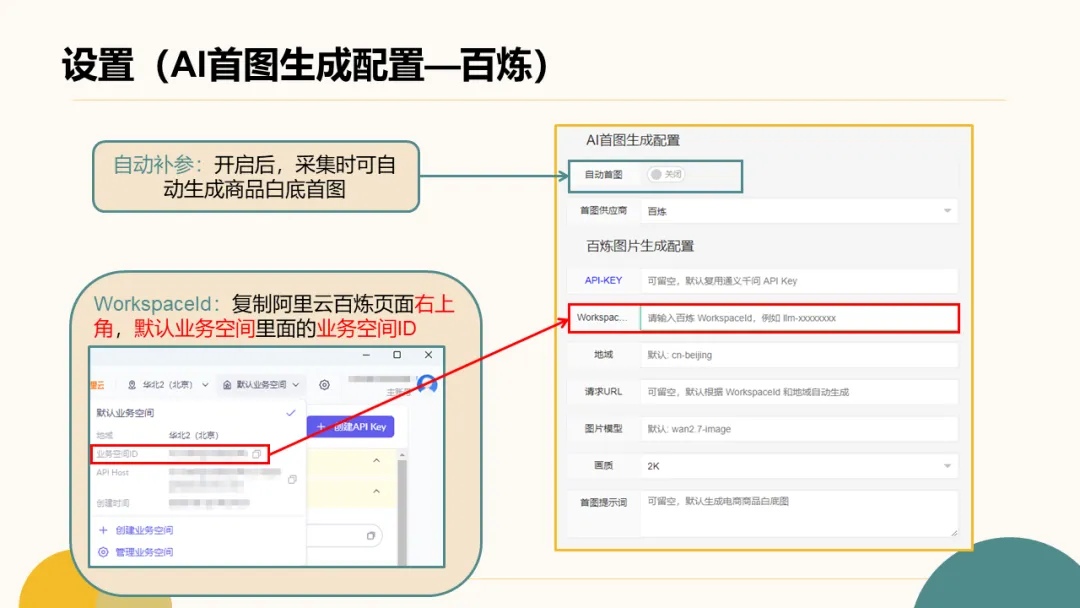The image size is (1080, 608).
Task: Click the 地域 field with cn-beijing placeholder
Action: click(x=799, y=355)
